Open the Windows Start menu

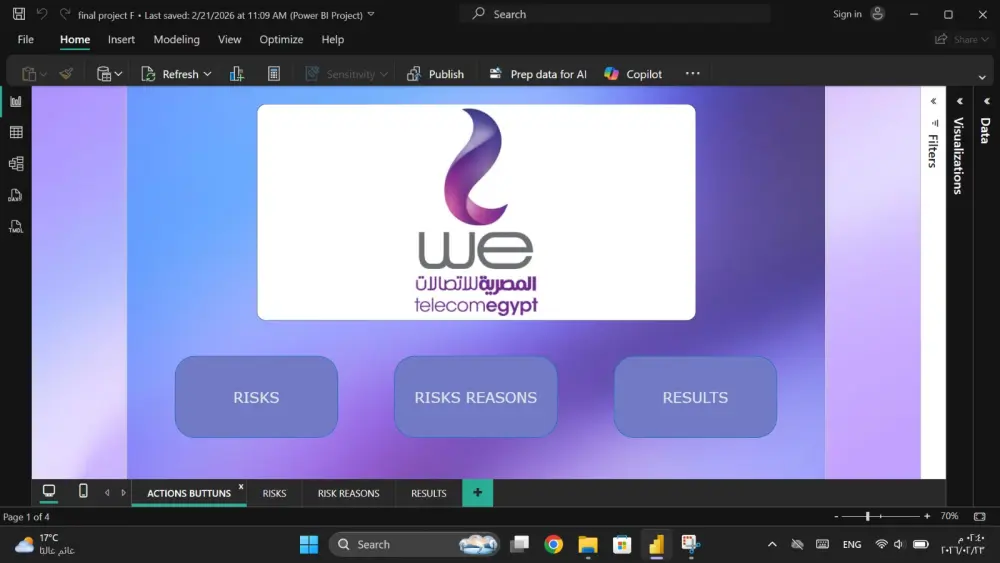(x=309, y=545)
